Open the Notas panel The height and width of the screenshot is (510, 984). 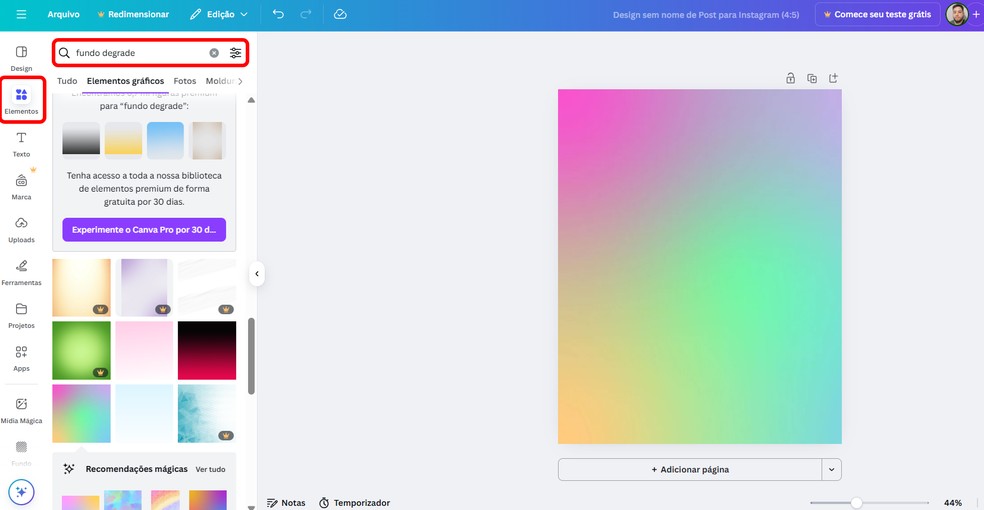pos(286,502)
